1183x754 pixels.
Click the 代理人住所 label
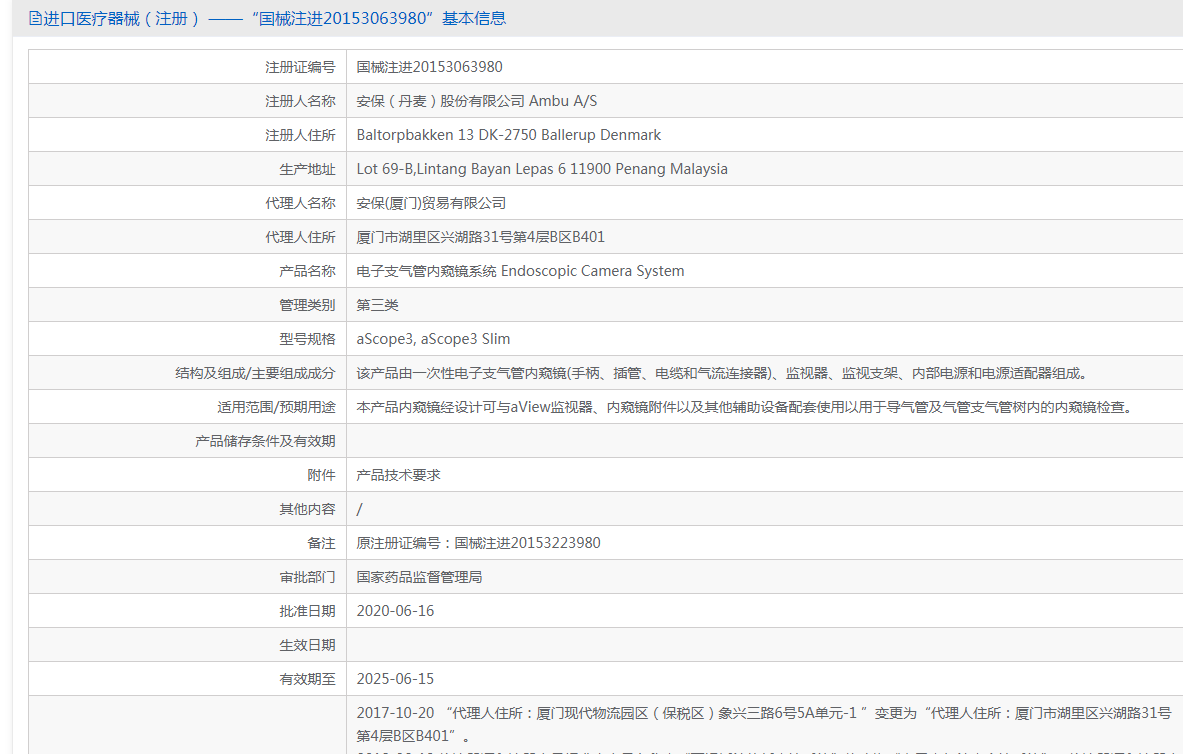300,237
